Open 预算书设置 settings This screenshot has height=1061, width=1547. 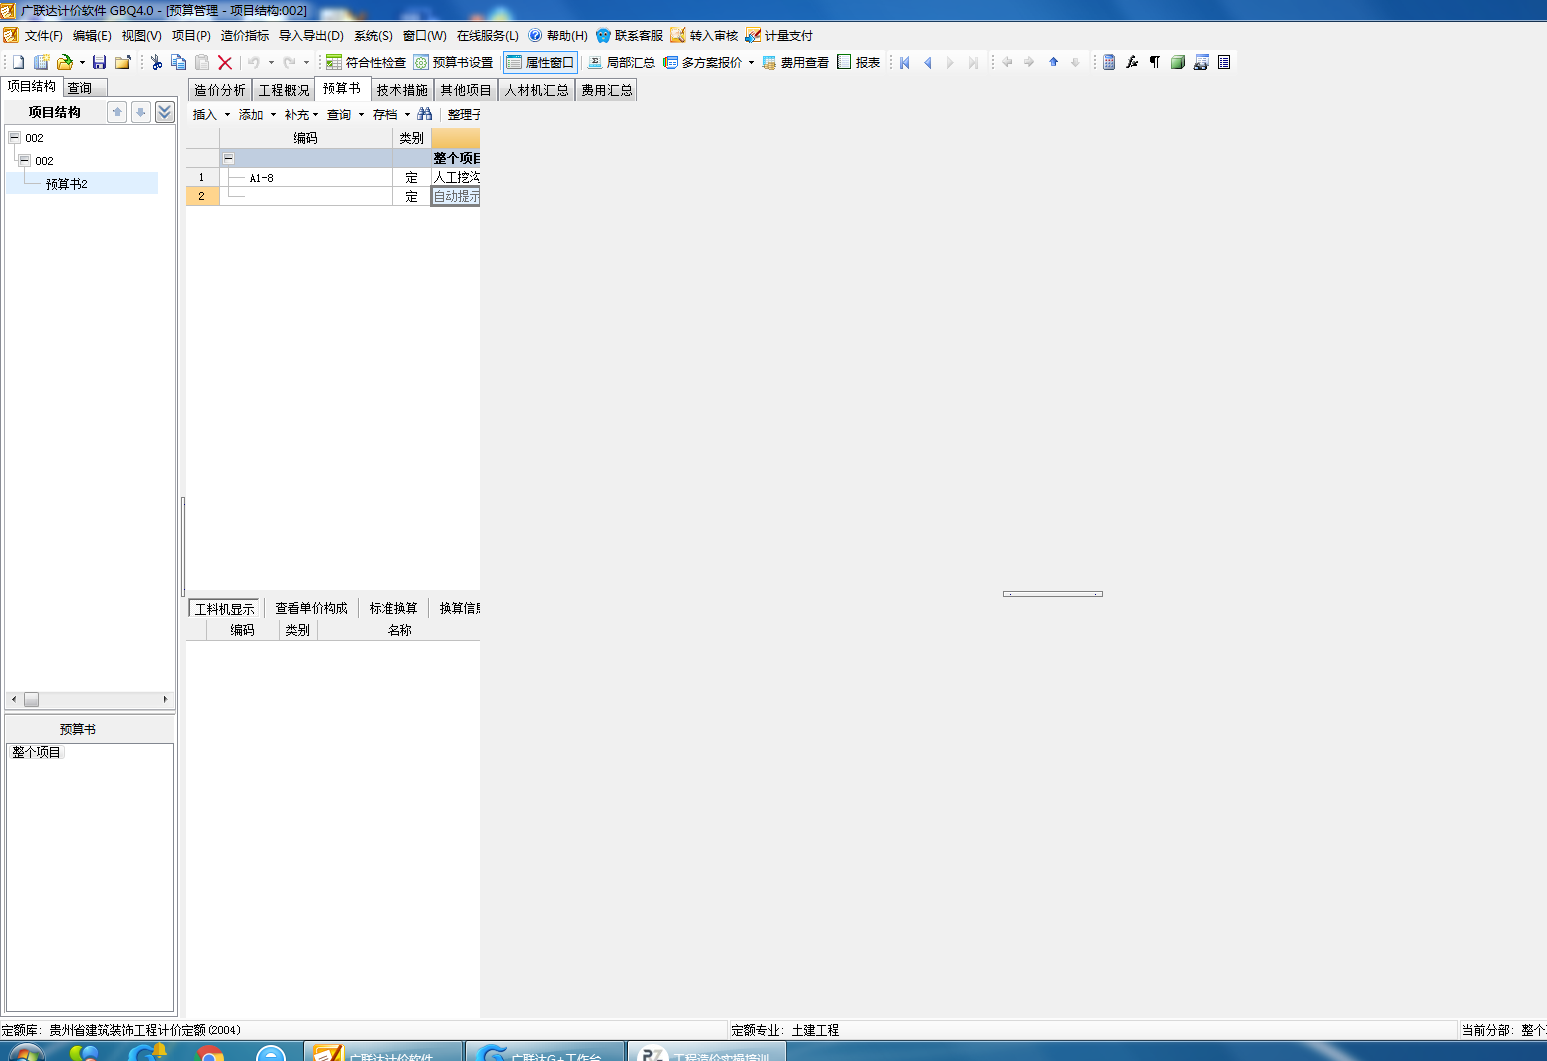454,62
